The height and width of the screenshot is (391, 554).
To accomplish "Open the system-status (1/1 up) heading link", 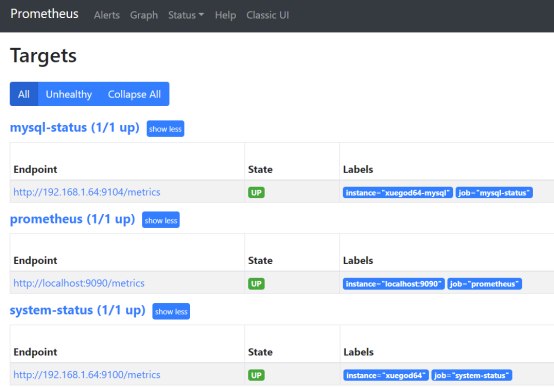I will pos(77,310).
